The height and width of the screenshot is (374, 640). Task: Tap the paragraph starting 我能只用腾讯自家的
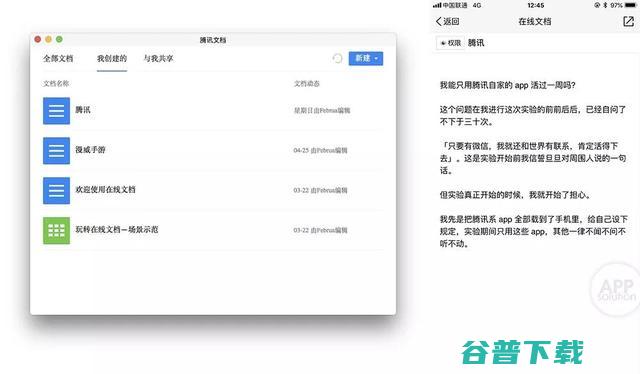coord(507,85)
